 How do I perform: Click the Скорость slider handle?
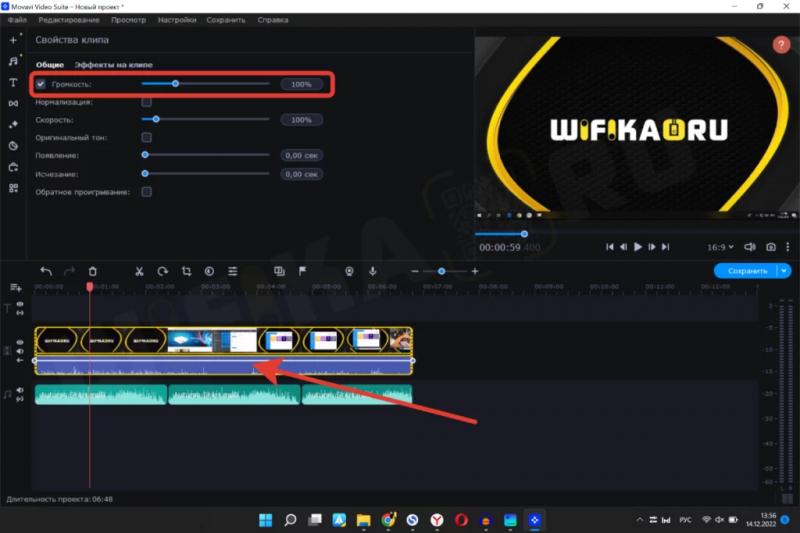tap(156, 120)
